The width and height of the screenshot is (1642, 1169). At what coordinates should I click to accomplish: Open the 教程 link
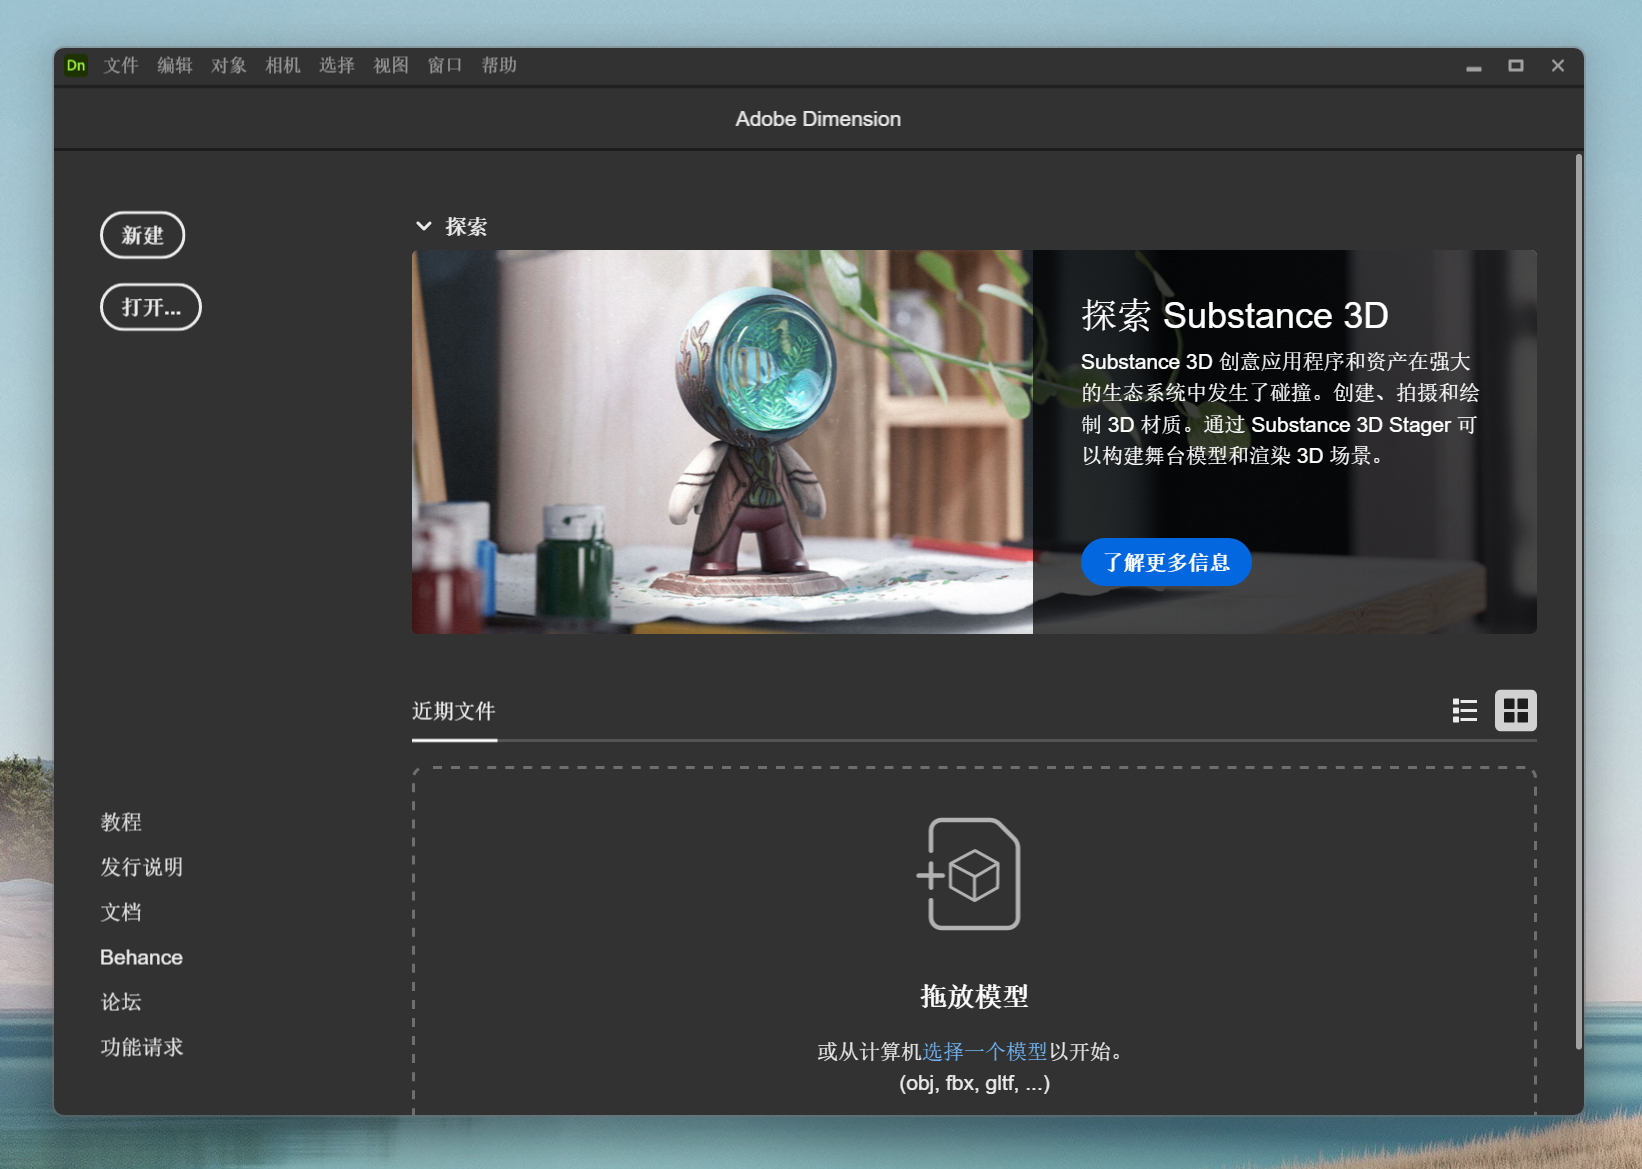(121, 822)
